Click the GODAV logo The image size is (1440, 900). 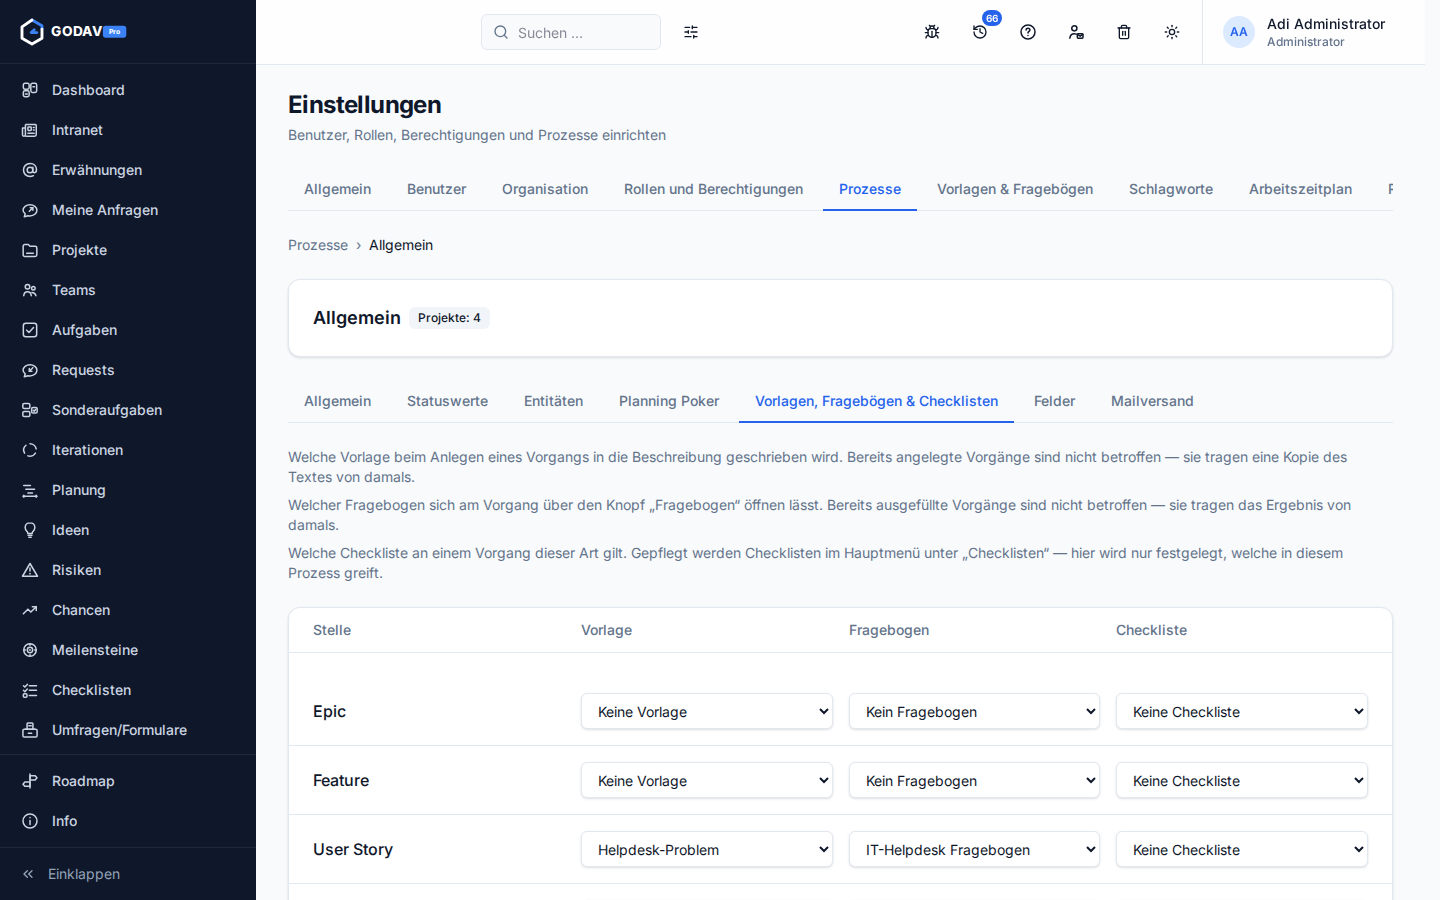[x=73, y=32]
